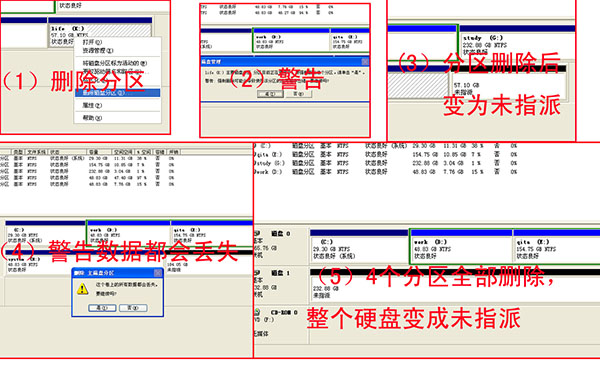The height and width of the screenshot is (375, 600).
Task: Click 否(N) in the 磁盘管理 warning dialog
Action: [299, 94]
